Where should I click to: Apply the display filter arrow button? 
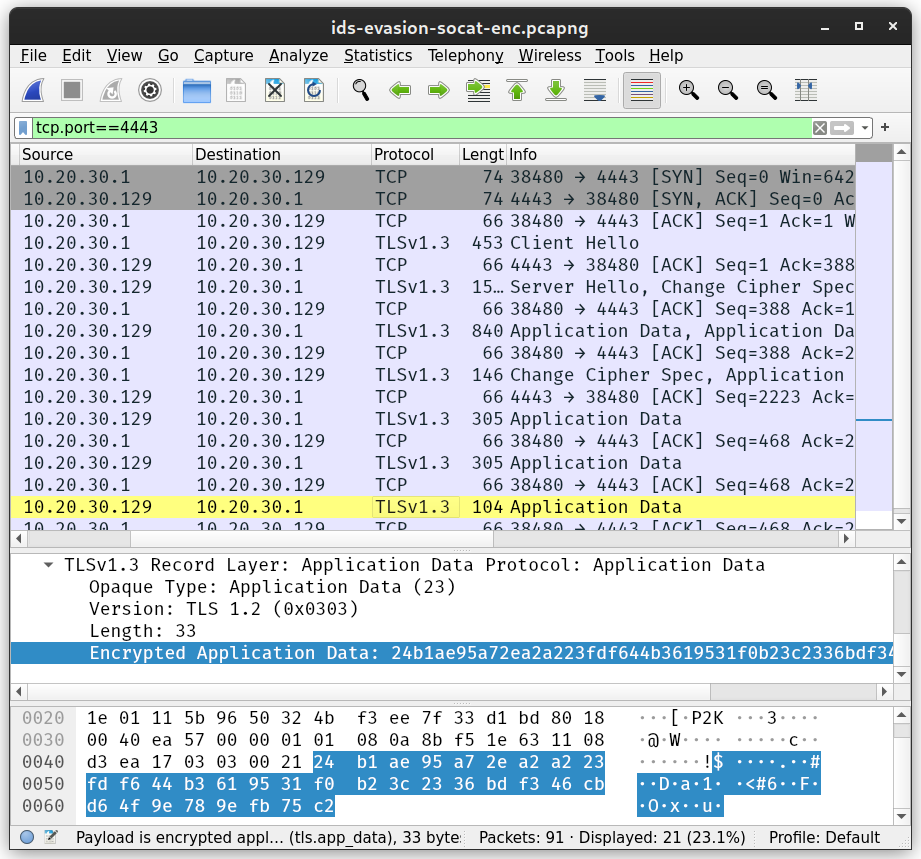[x=842, y=127]
